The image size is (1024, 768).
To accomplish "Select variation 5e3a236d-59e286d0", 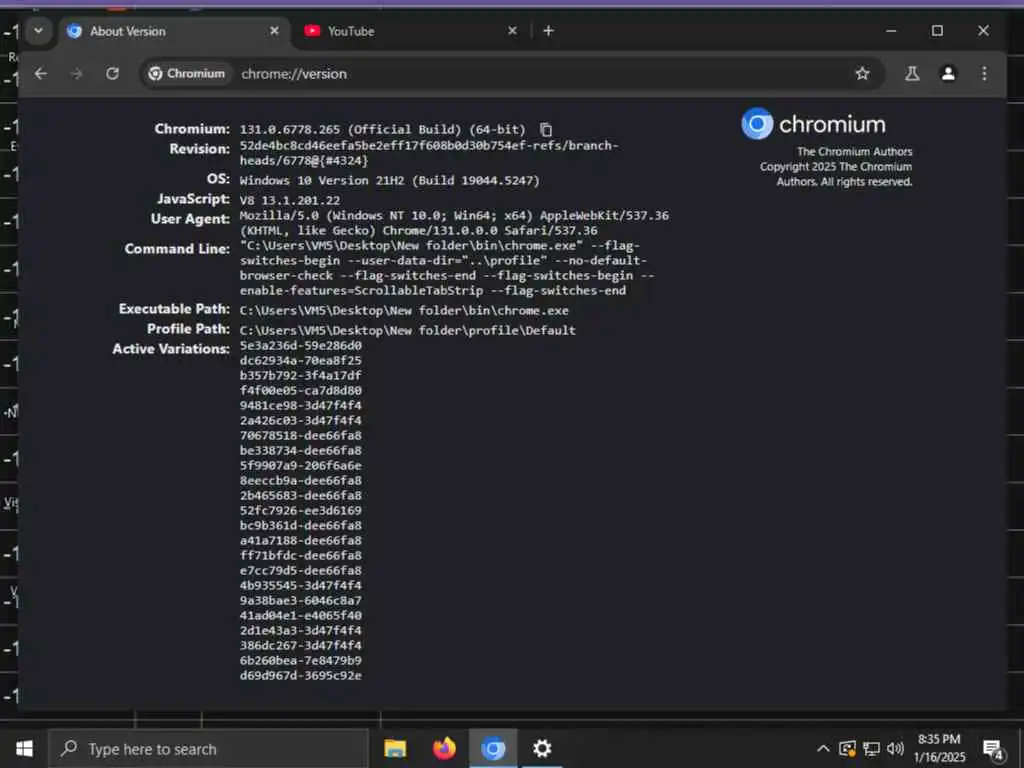I will coord(300,345).
